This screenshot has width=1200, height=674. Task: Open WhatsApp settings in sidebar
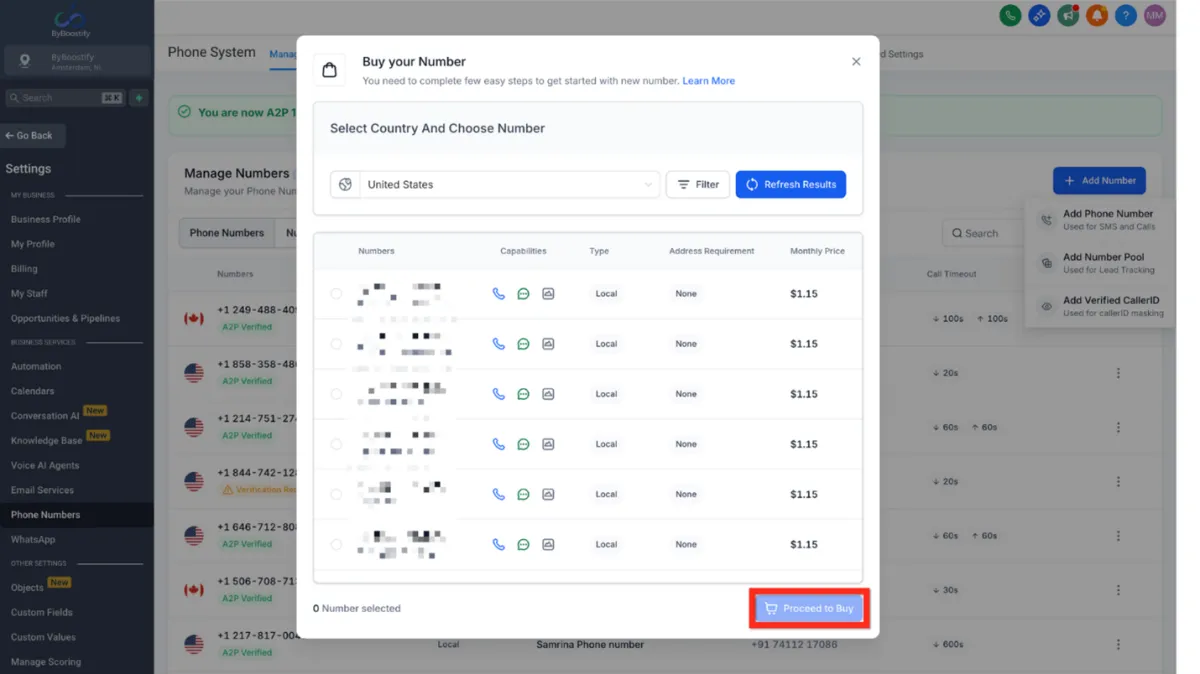click(33, 540)
